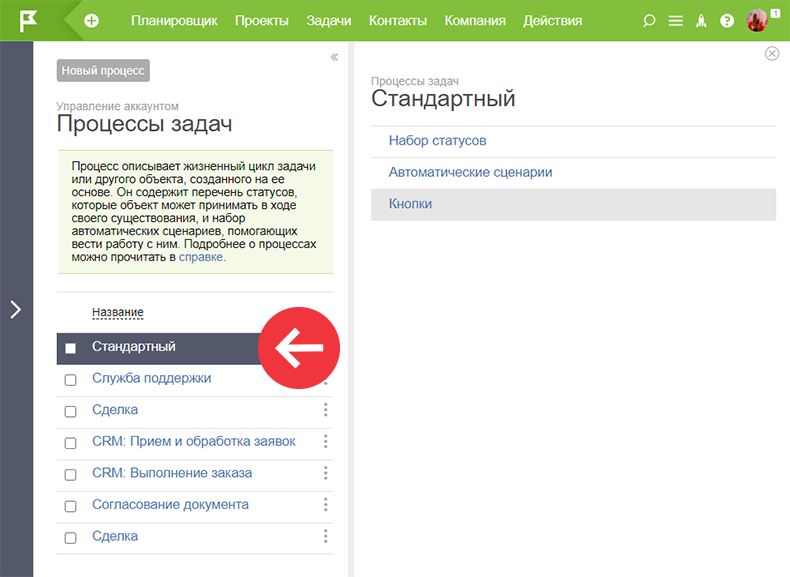Open three-dots menu for CRM: Выполнение заказа
790x577 pixels.
coord(325,473)
